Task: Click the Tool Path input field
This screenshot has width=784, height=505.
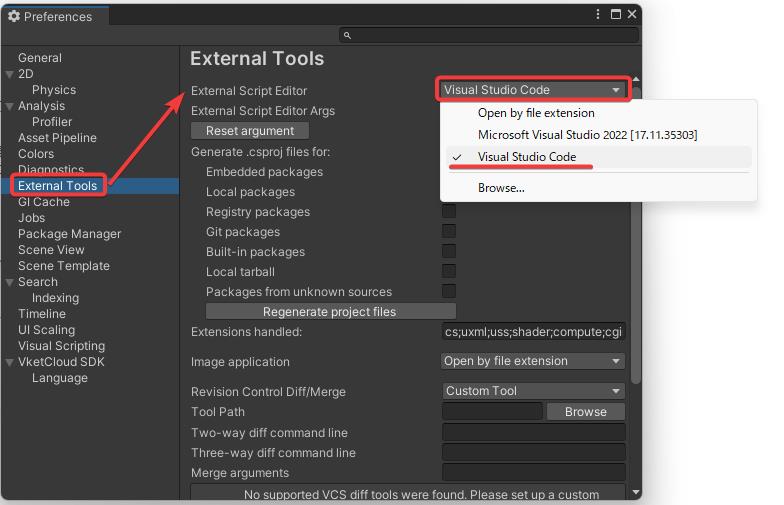Action: click(492, 412)
